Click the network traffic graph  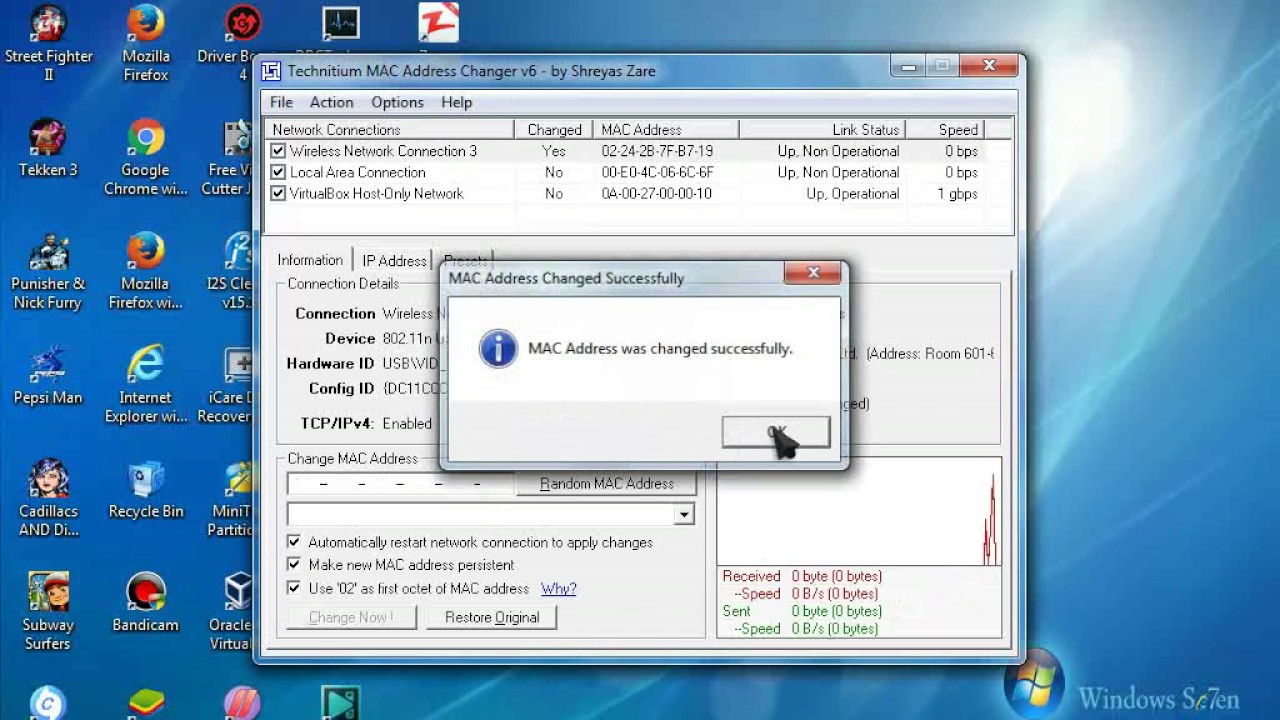click(859, 512)
